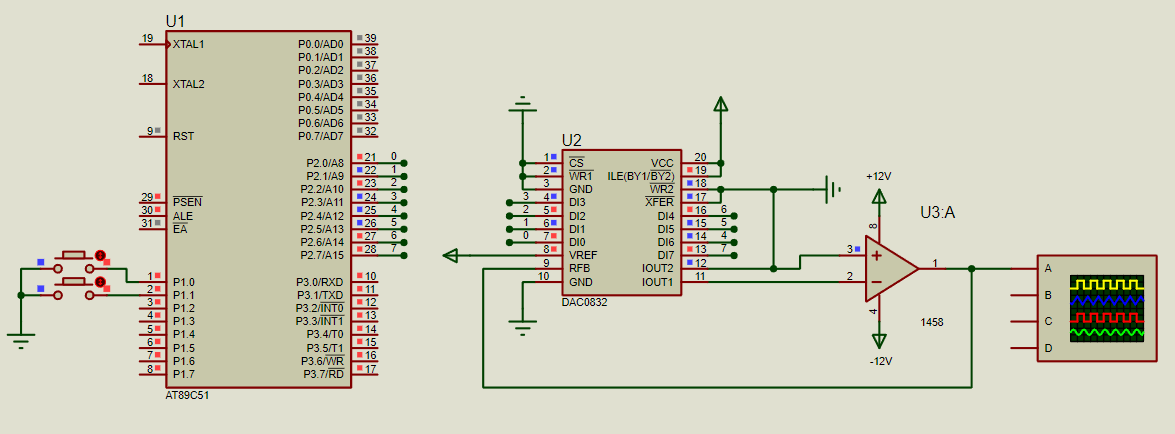Viewport: 1175px width, 434px height.
Task: Click the XTAL1 pin on U1
Action: 188,44
